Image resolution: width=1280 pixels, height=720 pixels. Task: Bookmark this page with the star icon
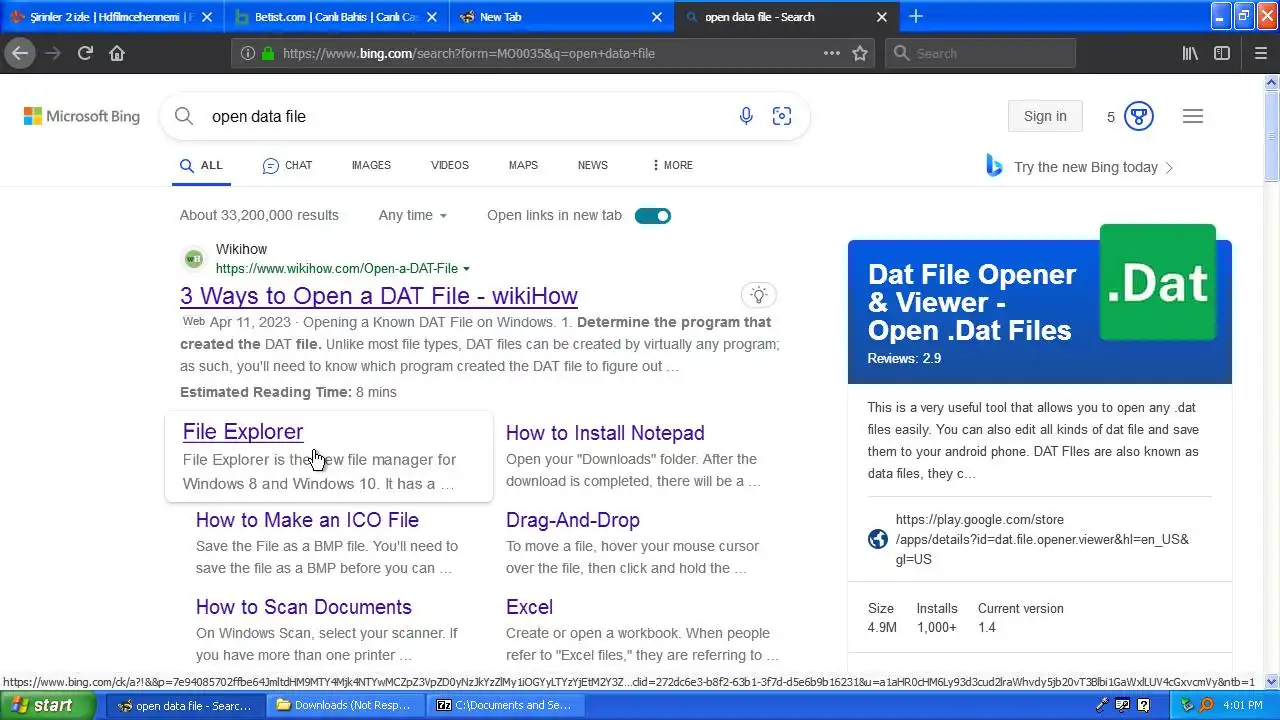tap(860, 53)
